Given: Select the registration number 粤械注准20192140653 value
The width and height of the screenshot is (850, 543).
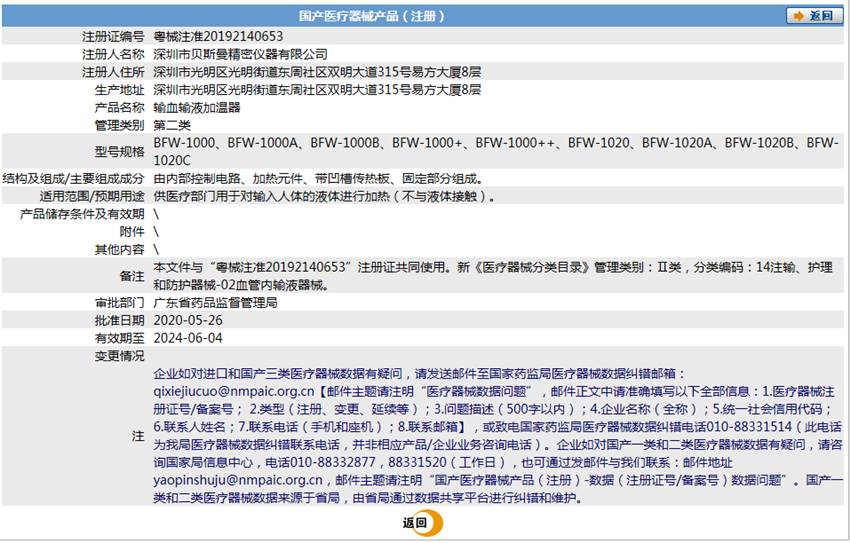Looking at the screenshot, I should coord(218,36).
